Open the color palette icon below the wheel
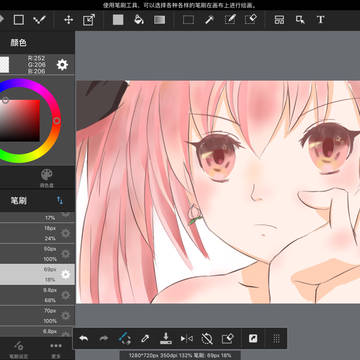 (47, 177)
